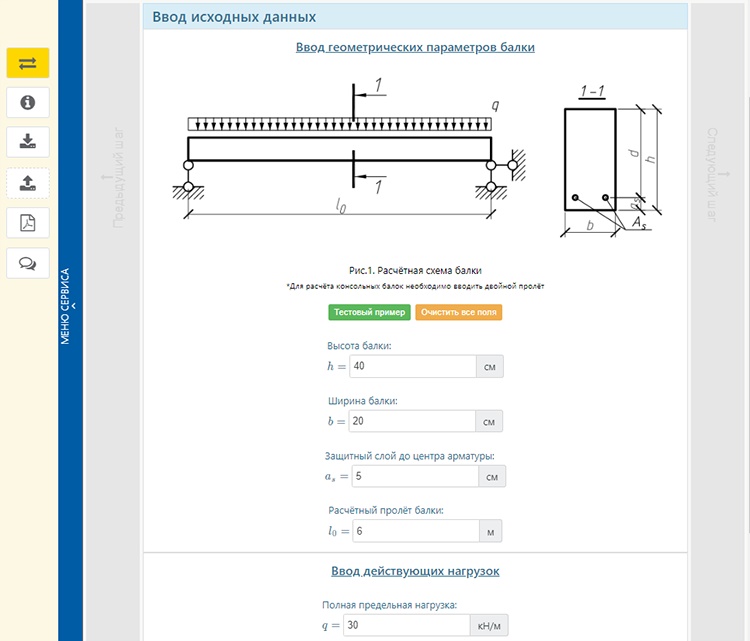Screen dimensions: 750x641
Task: Click the Ввод геометрических параметров балки heading
Action: point(415,47)
